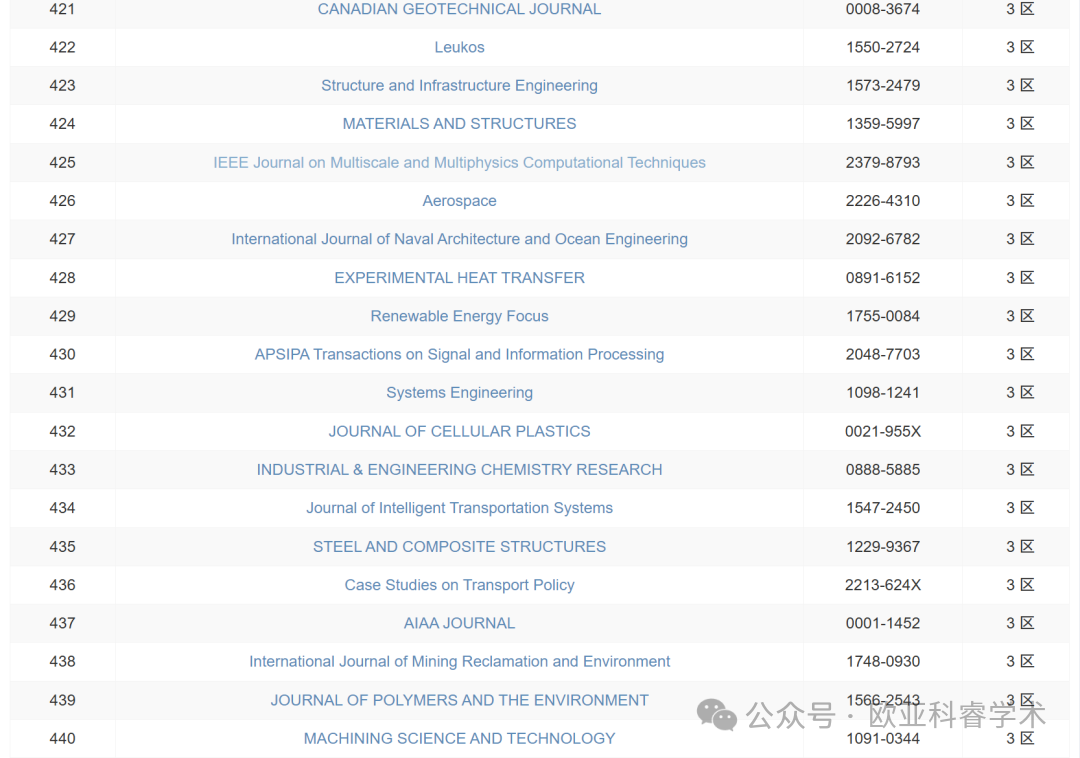Open Naval Architecture and Ocean Engineering journal link
The image size is (1080, 758).
459,239
